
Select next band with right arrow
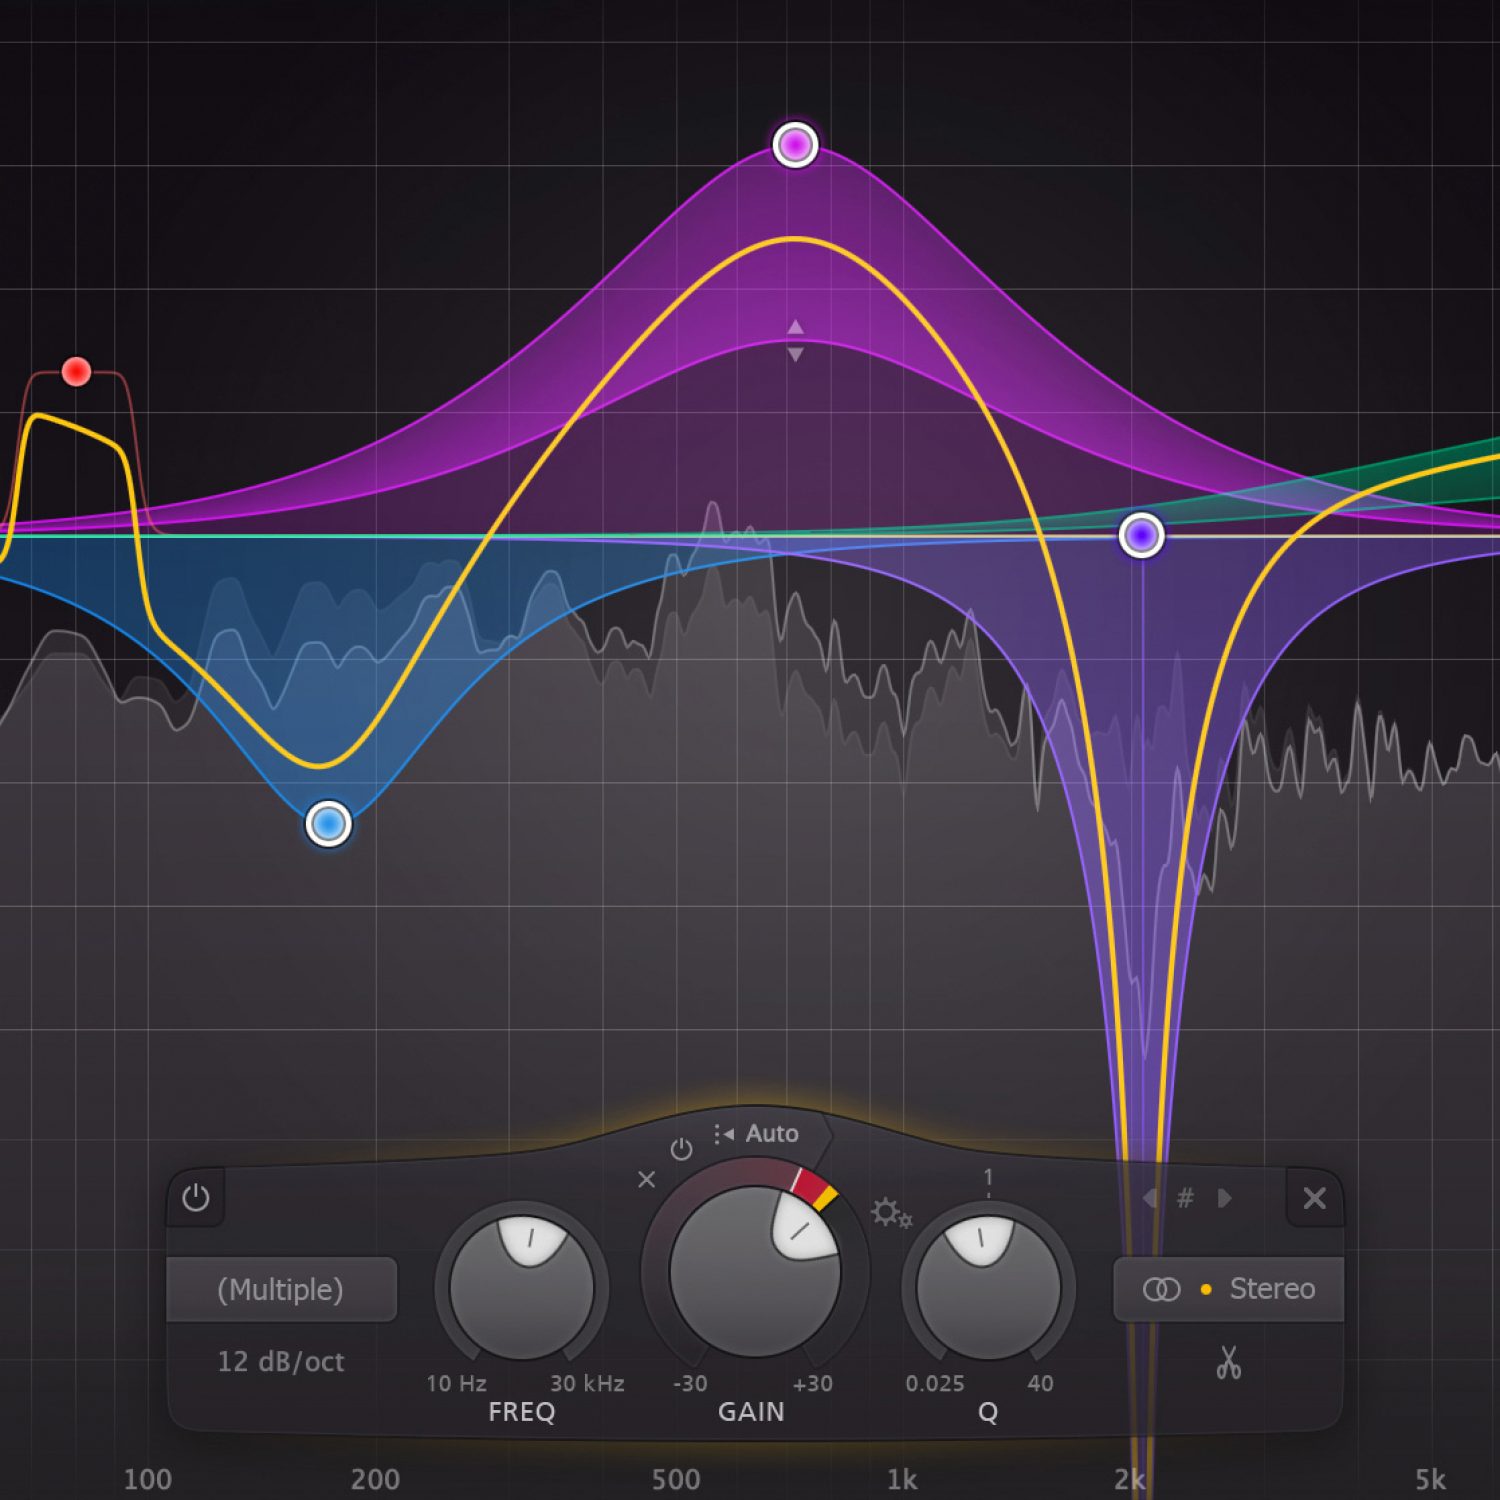[x=1224, y=1198]
